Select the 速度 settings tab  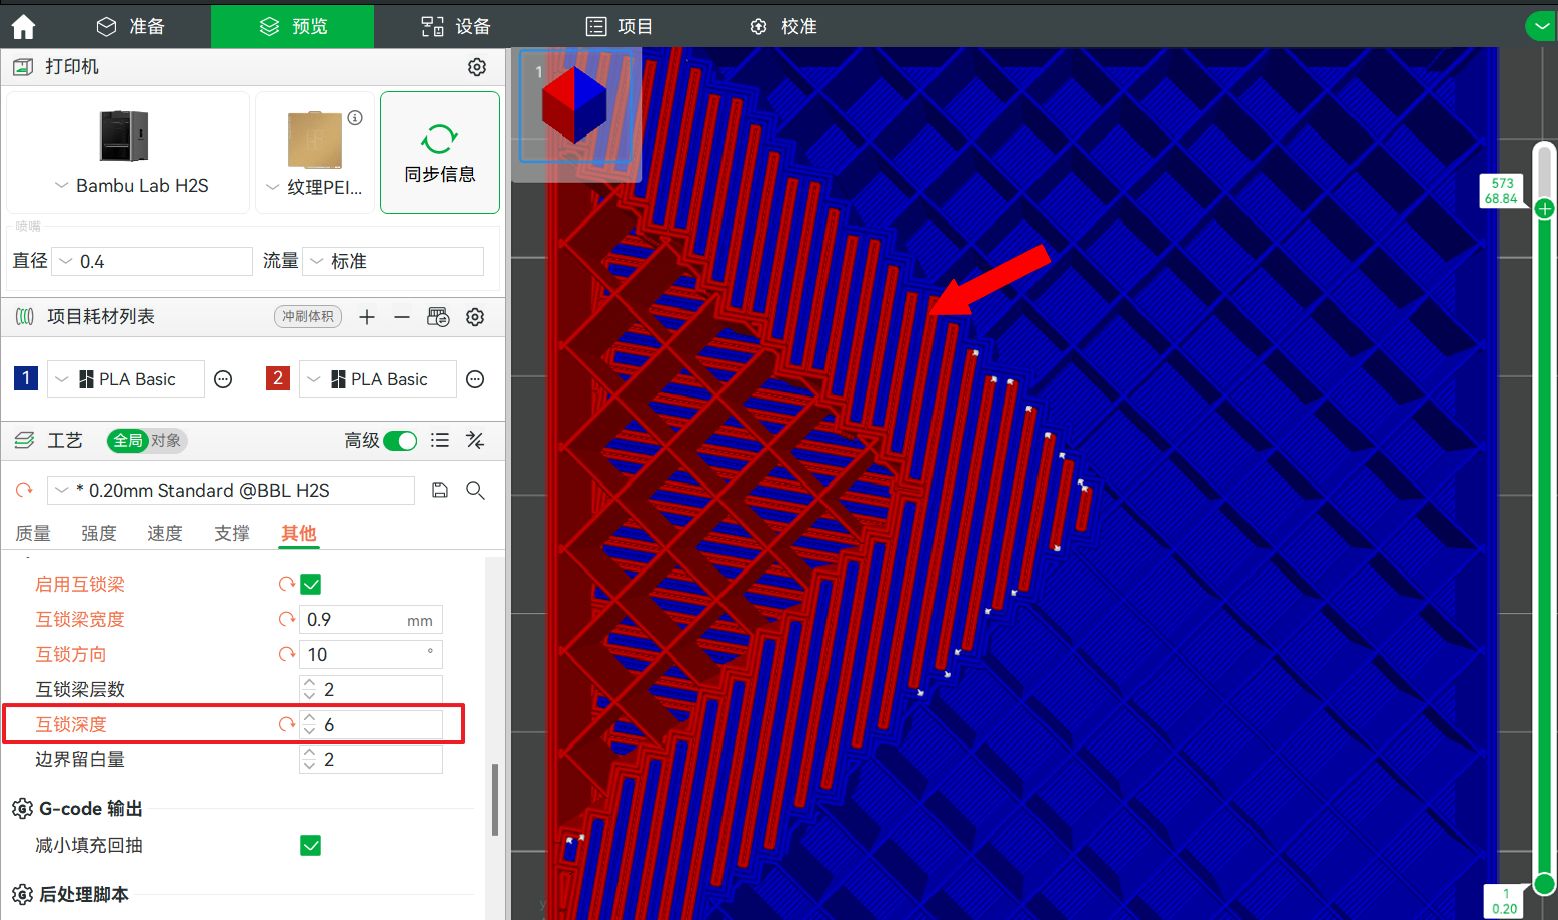point(165,534)
